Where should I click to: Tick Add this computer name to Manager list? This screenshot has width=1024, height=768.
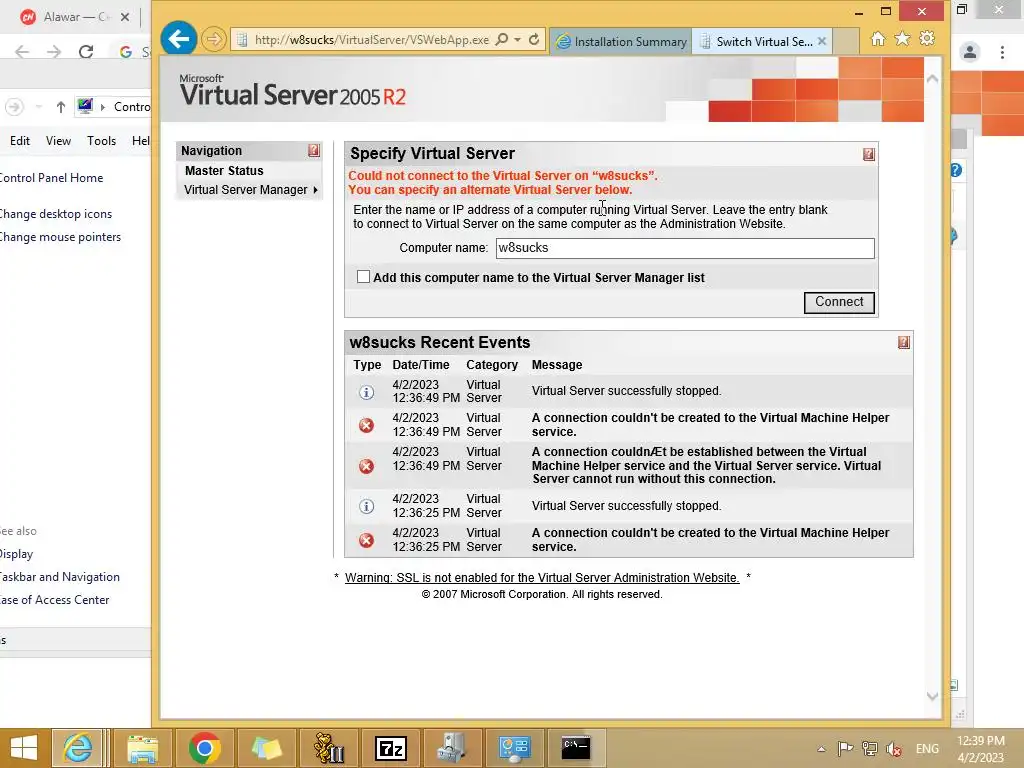coord(363,277)
